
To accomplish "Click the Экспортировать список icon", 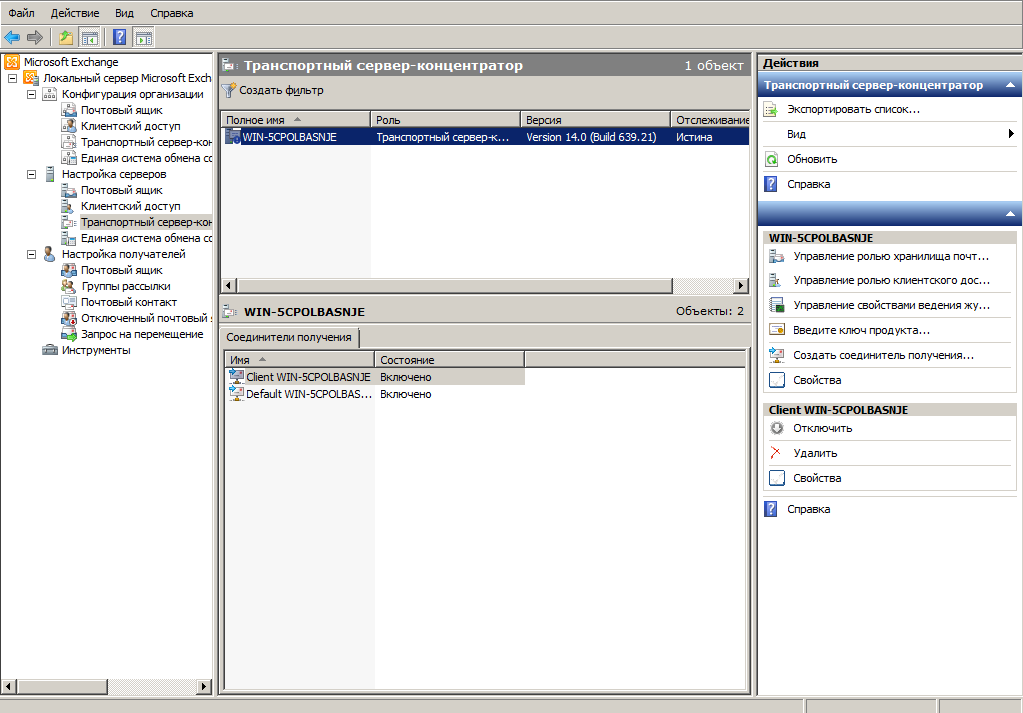I will (771, 110).
